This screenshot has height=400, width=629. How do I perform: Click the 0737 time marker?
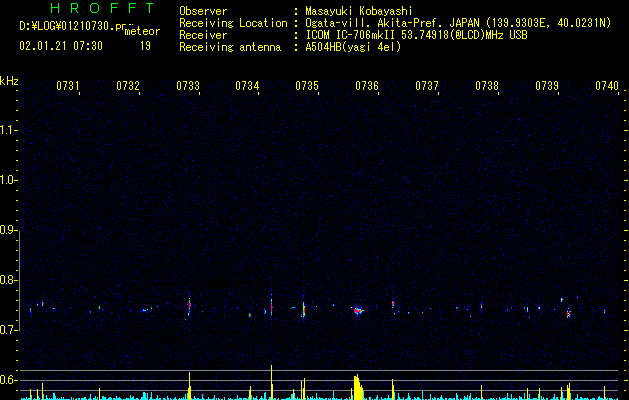pos(427,85)
